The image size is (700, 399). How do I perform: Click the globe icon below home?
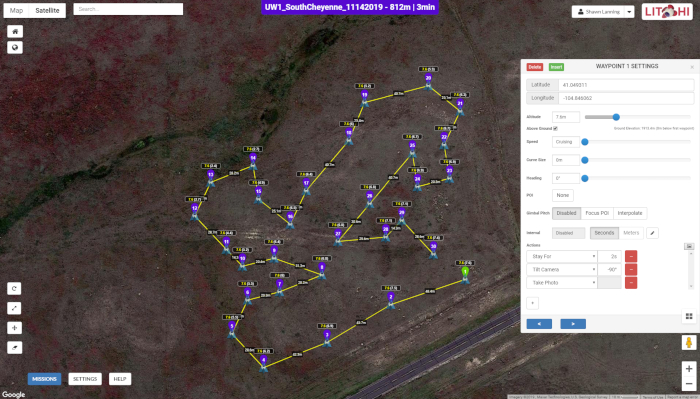coord(15,47)
